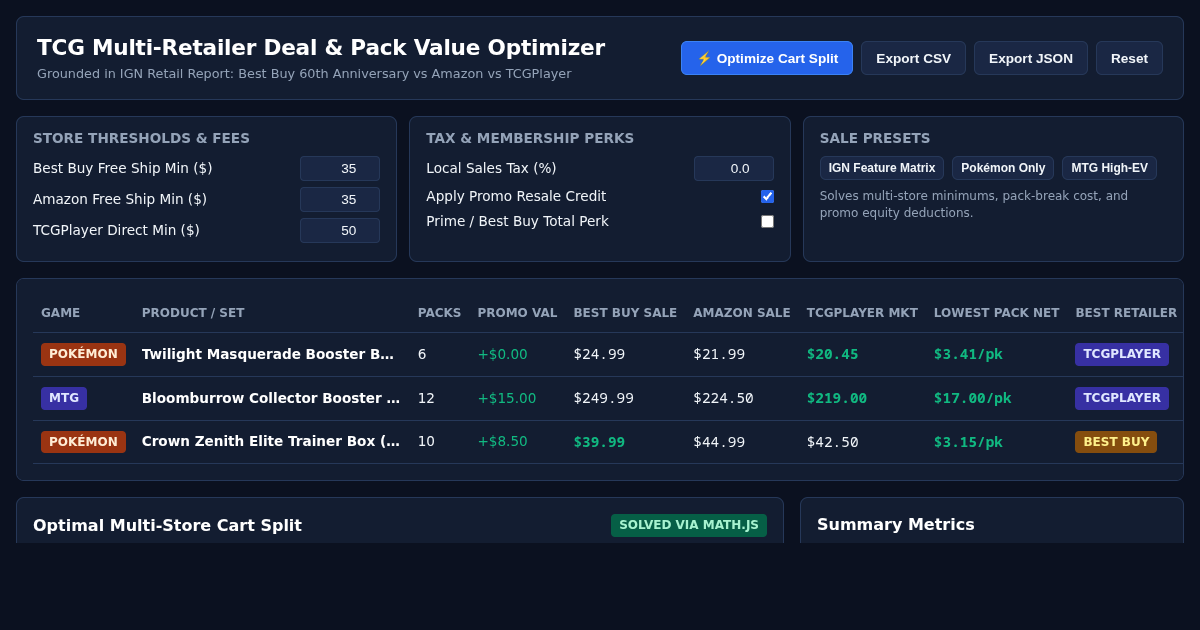
Task: Click the $224.50 Amazon price
Action: (723, 398)
